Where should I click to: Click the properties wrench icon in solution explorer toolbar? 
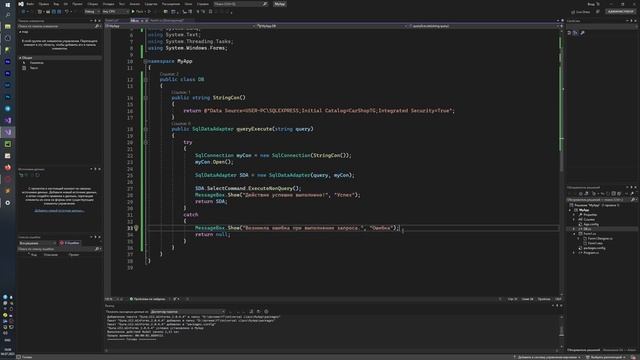632,194
